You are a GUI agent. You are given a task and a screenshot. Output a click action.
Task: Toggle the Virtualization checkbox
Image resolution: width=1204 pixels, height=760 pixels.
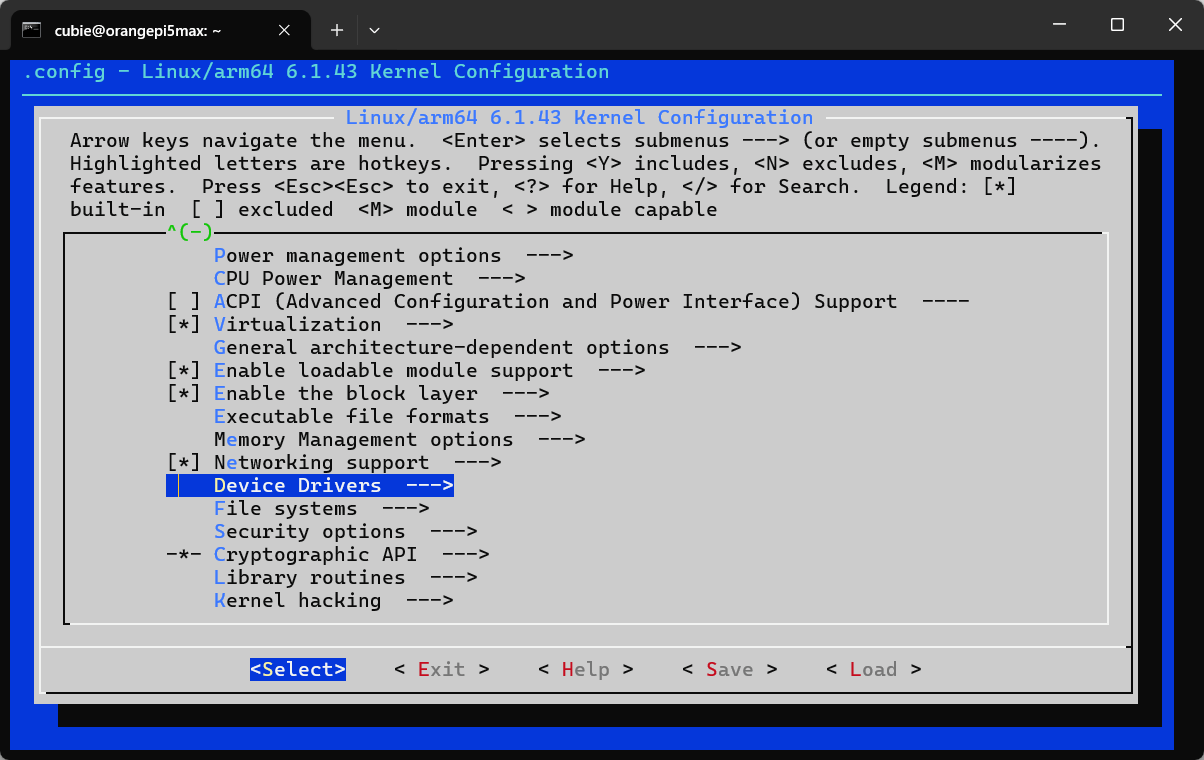pyautogui.click(x=184, y=325)
